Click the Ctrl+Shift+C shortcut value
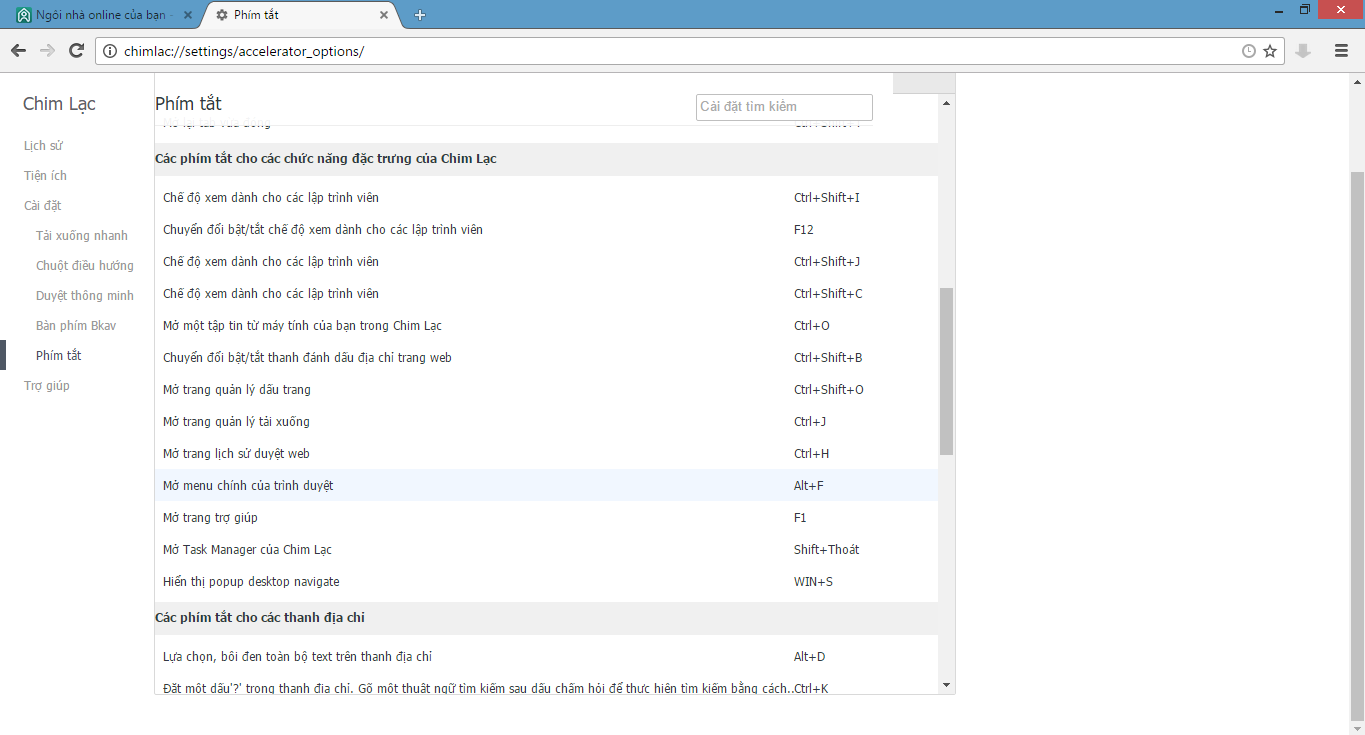Screen dimensions: 1365x735 pos(828,294)
